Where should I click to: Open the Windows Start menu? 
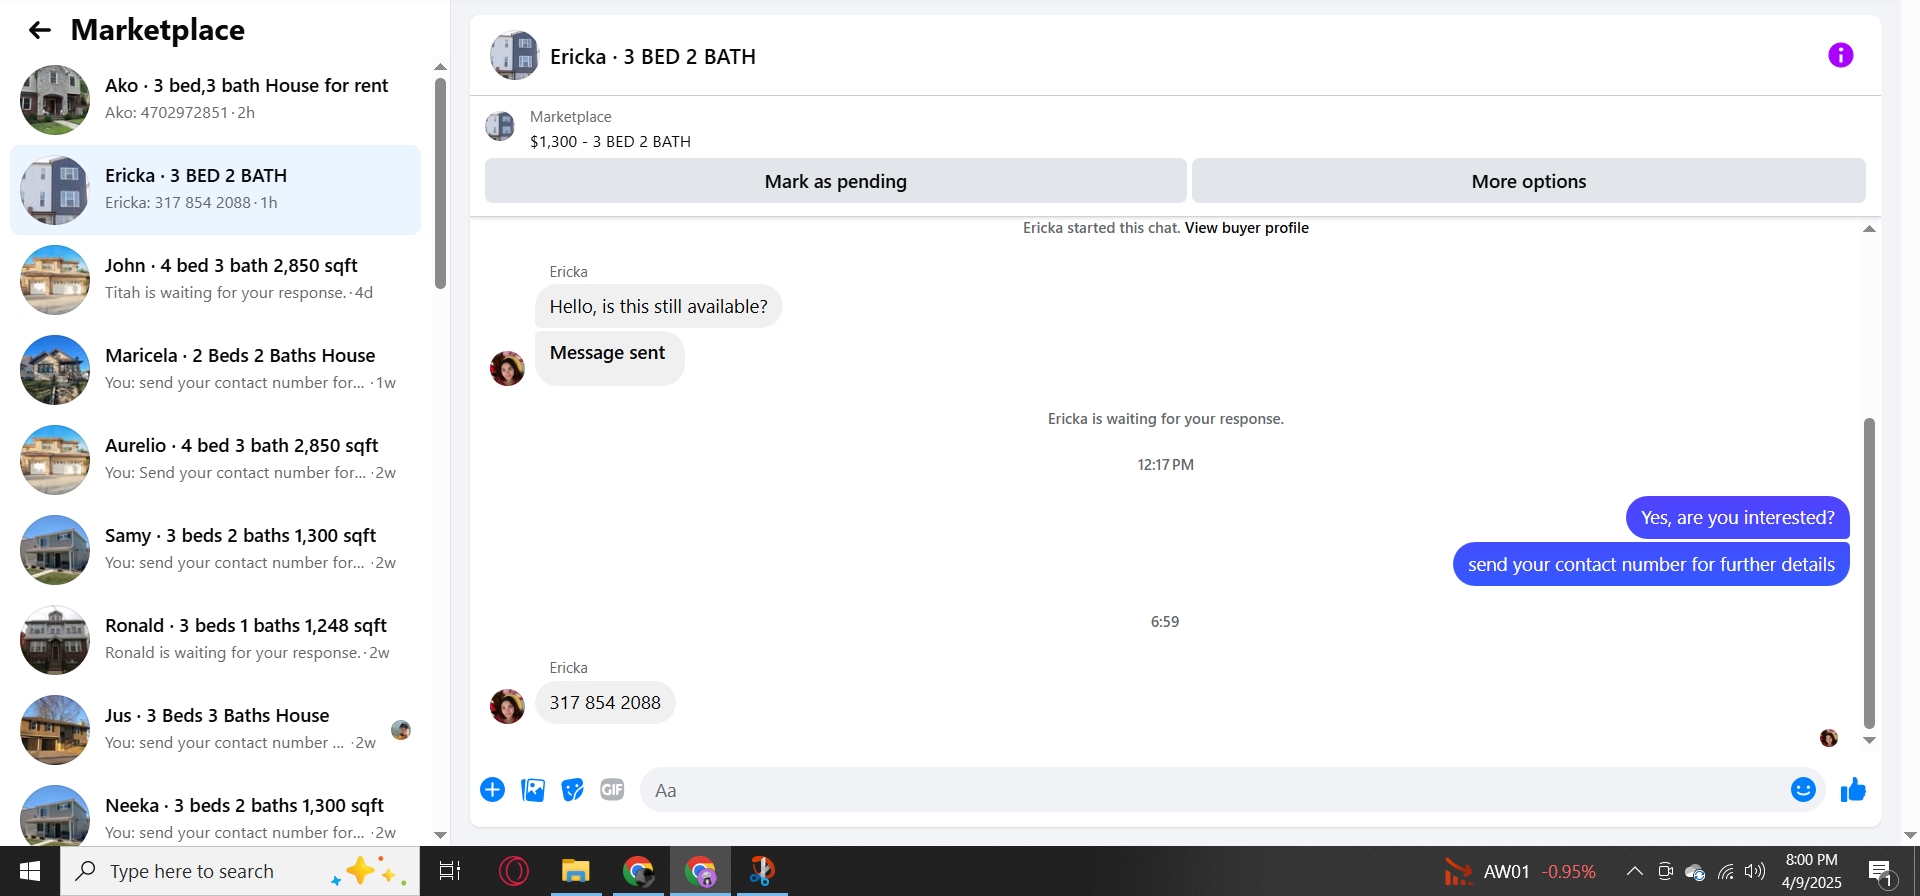[x=30, y=871]
